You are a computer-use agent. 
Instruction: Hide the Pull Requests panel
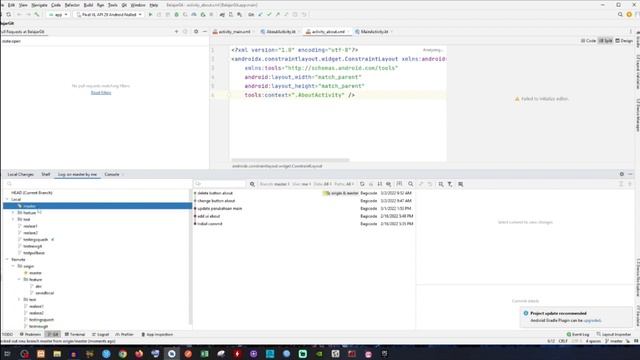pyautogui.click(x=205, y=31)
